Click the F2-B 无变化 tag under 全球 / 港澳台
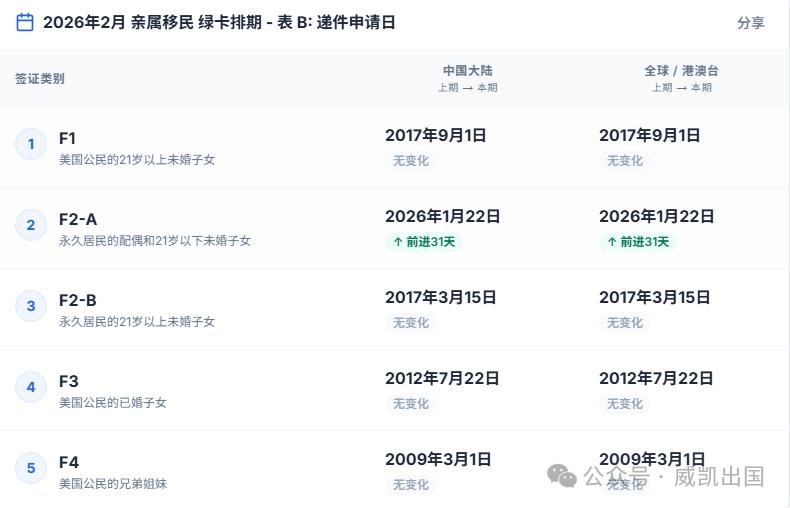The width and height of the screenshot is (790, 508). (x=625, y=323)
